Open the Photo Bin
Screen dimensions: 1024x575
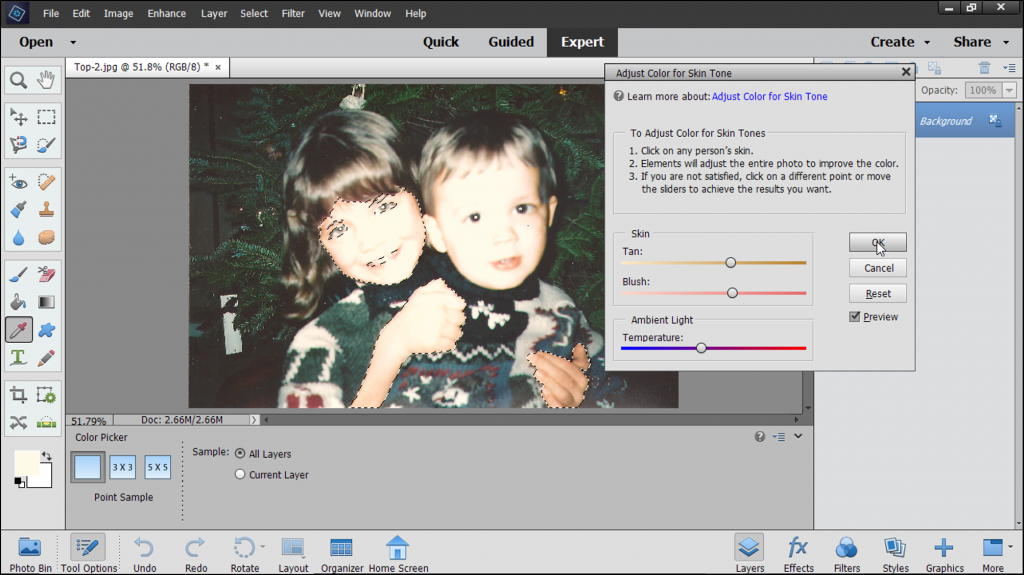[30, 553]
